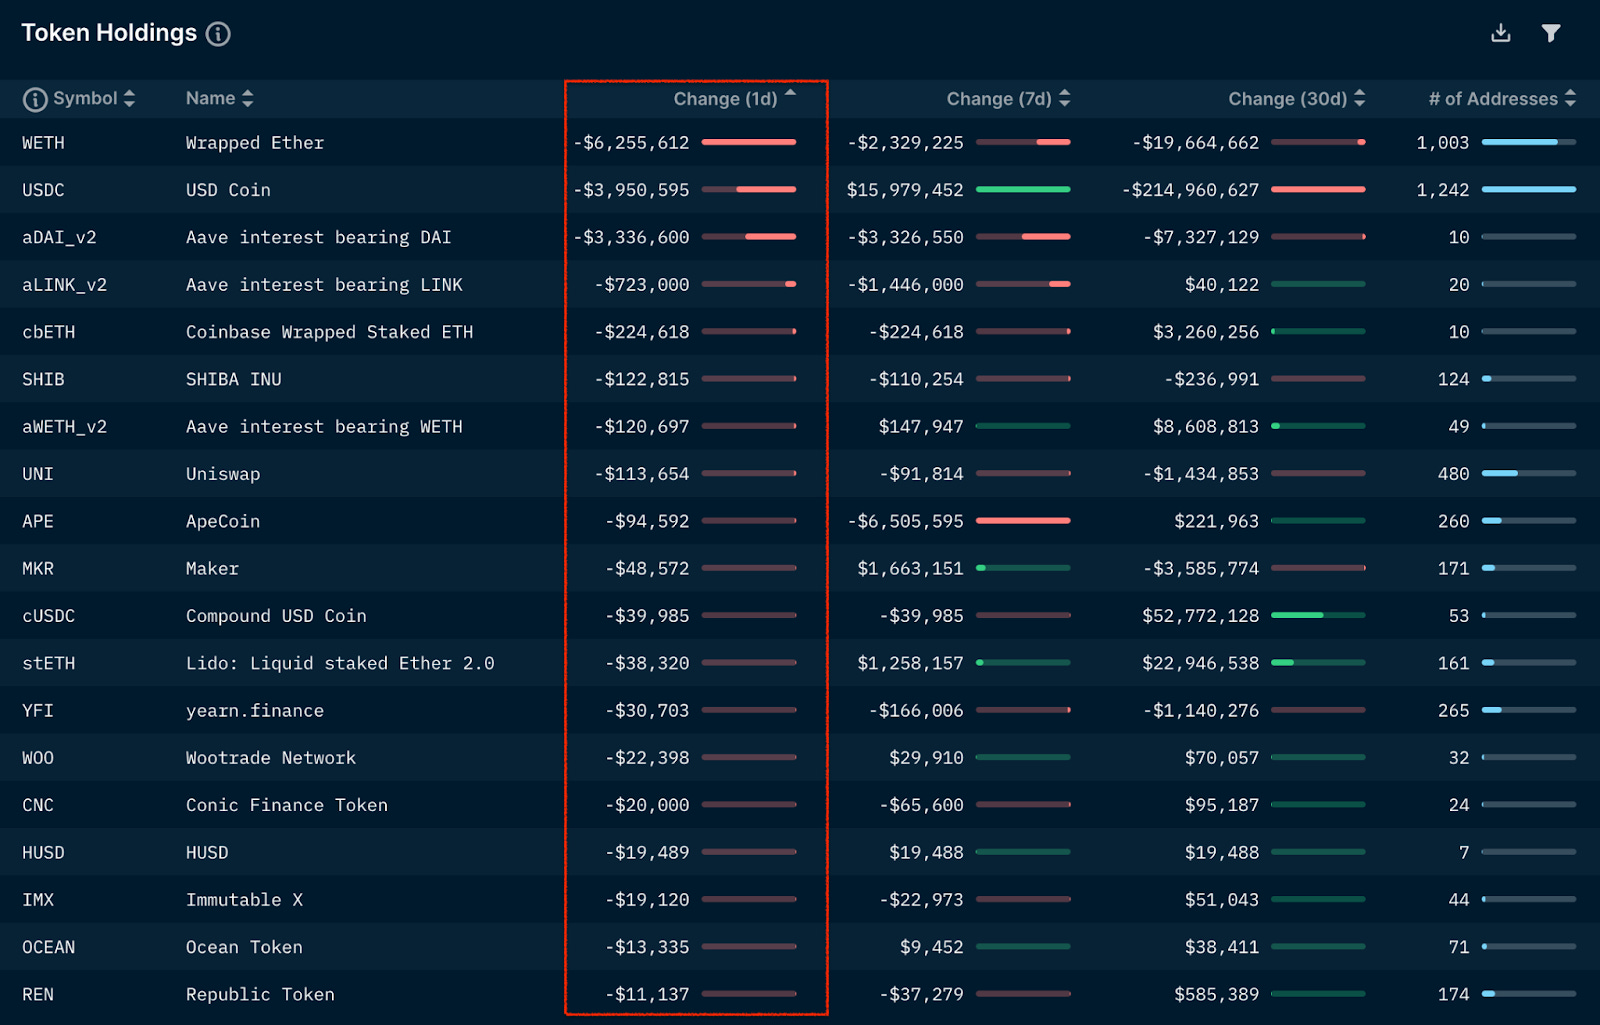
Task: Click the Maker name cell
Action: 212,568
